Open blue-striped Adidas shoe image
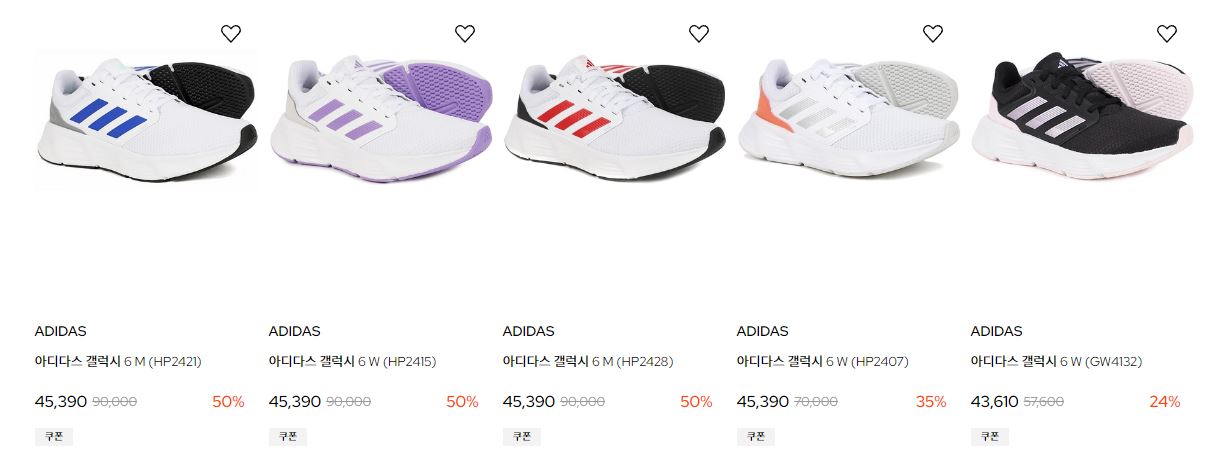 tap(146, 120)
